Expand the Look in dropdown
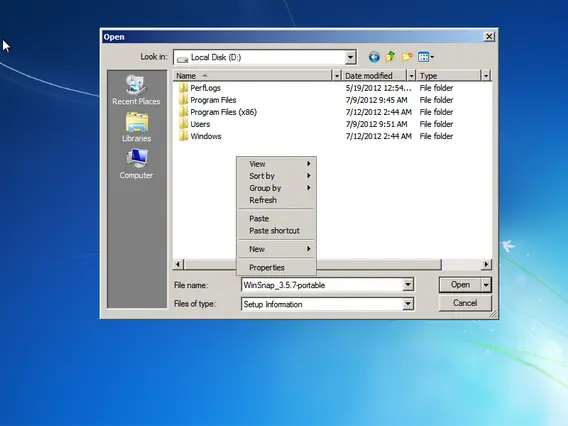 350,57
